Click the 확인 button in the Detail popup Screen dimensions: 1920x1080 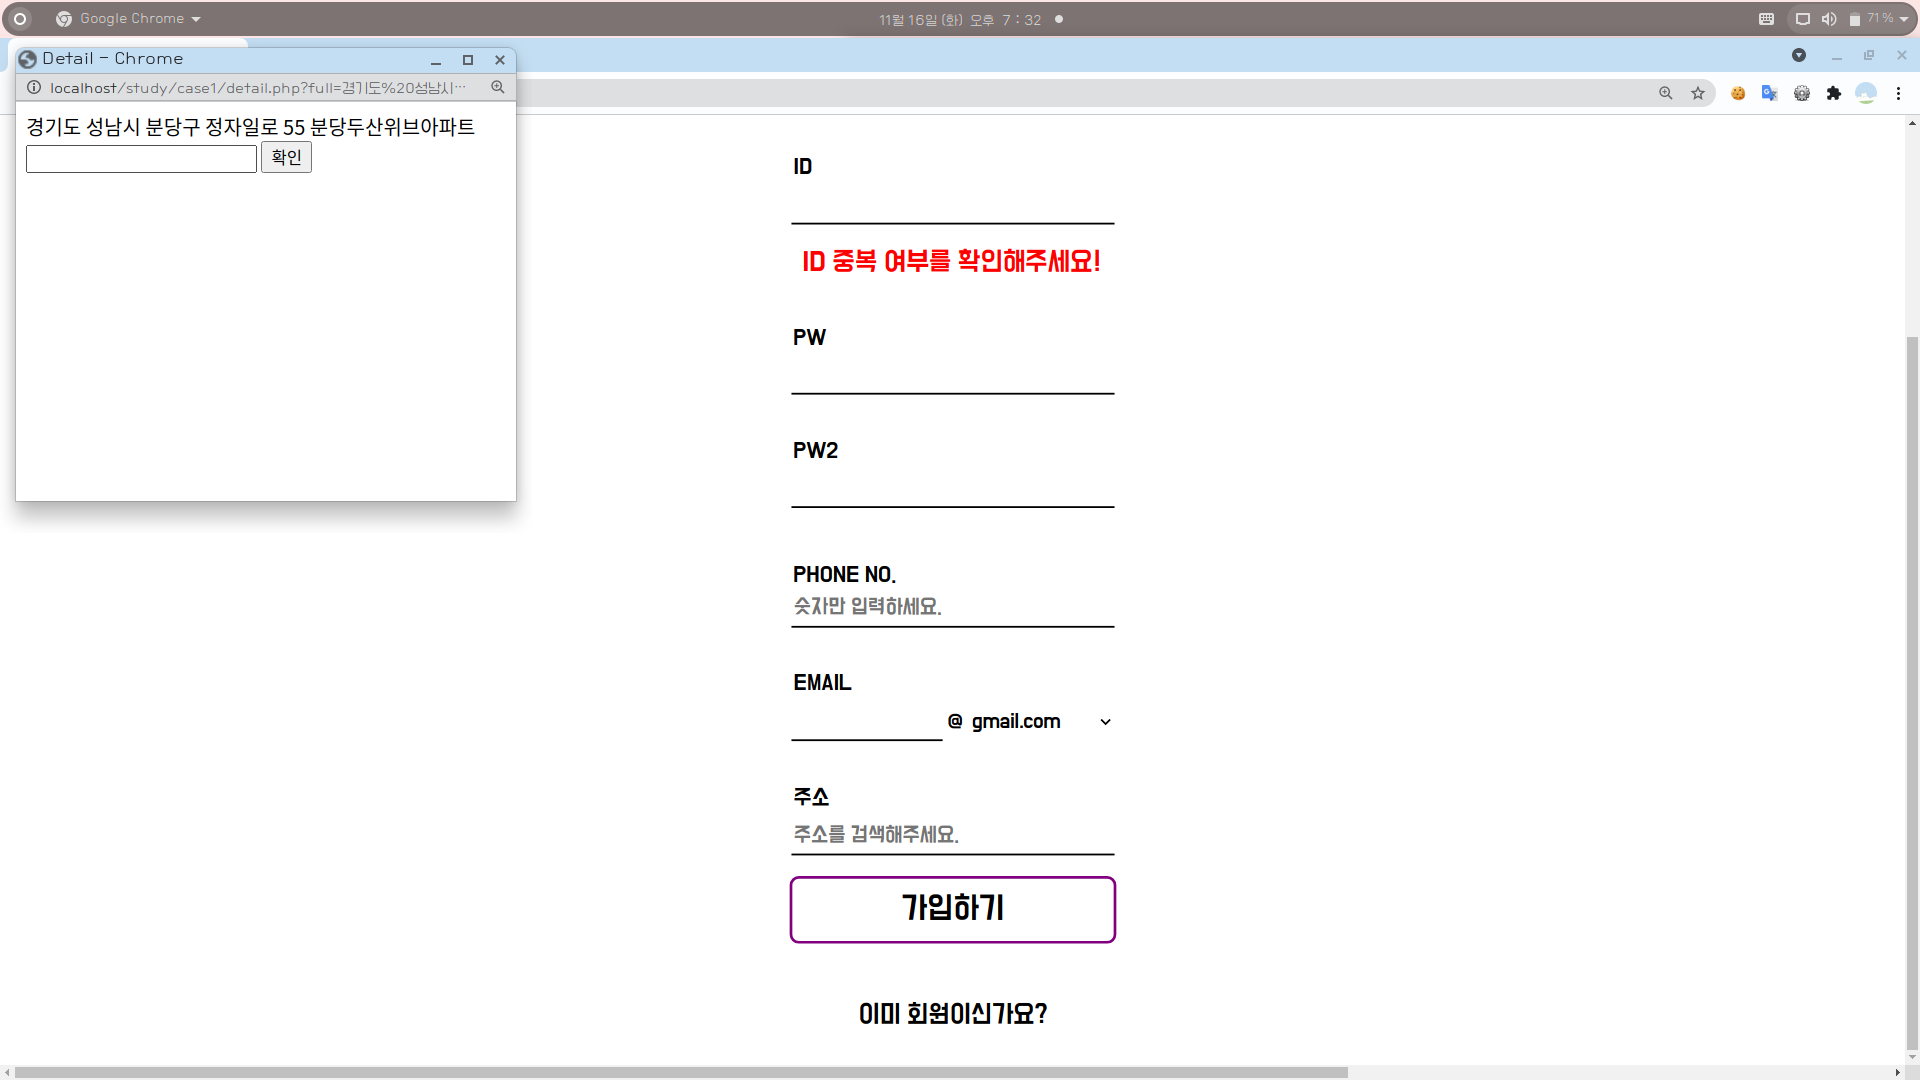[286, 157]
